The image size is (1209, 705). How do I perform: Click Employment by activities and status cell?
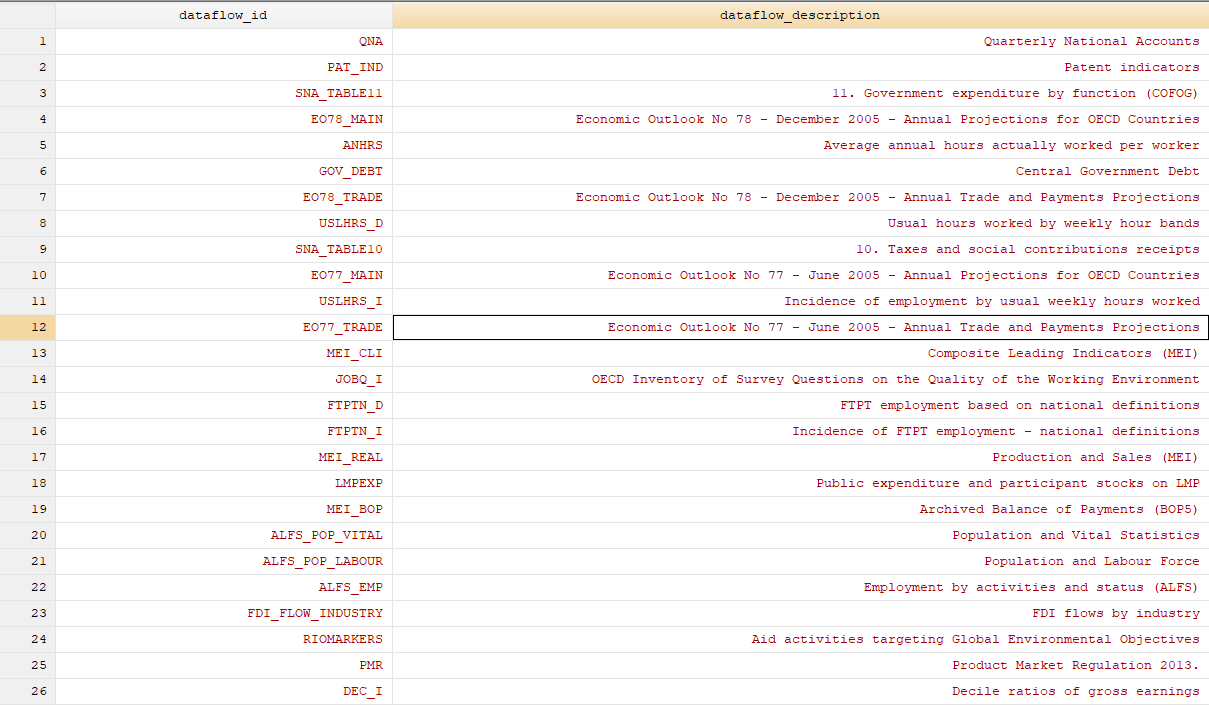click(x=800, y=587)
